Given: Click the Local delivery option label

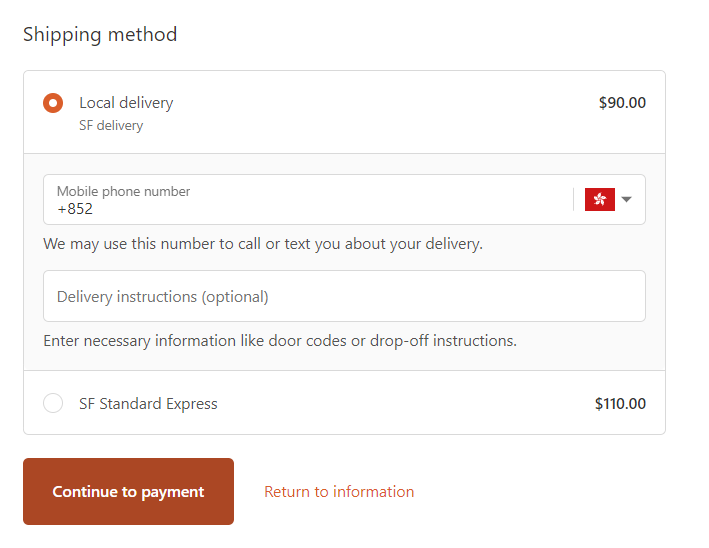Looking at the screenshot, I should click(x=126, y=103).
